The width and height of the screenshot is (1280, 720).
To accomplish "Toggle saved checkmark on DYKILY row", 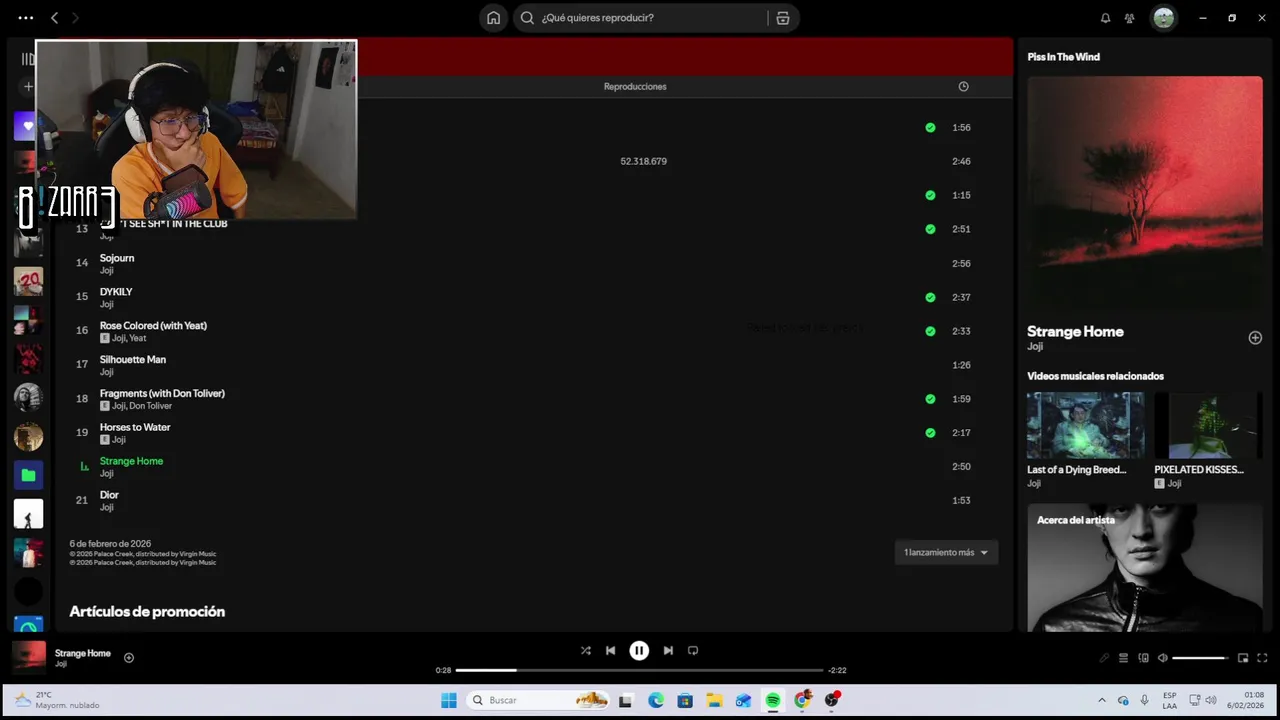I will coord(930,297).
